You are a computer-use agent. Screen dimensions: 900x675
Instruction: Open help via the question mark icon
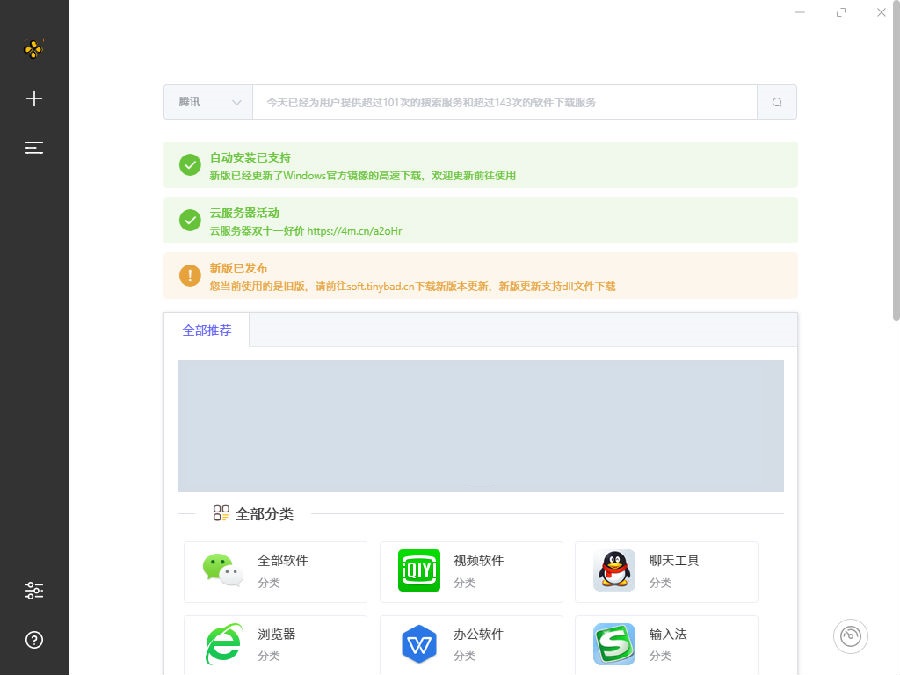[34, 640]
